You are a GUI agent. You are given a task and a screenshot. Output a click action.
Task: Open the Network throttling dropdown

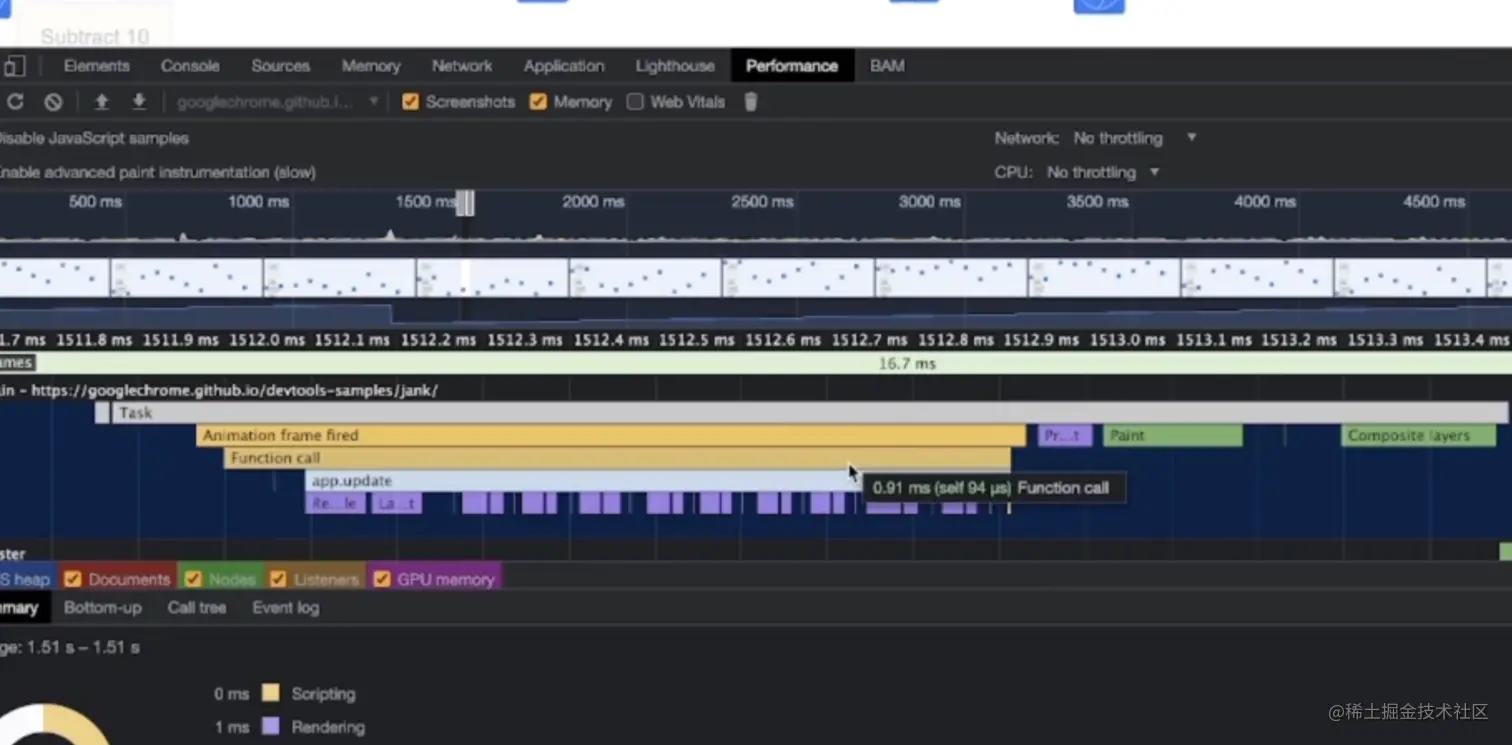pos(1134,138)
